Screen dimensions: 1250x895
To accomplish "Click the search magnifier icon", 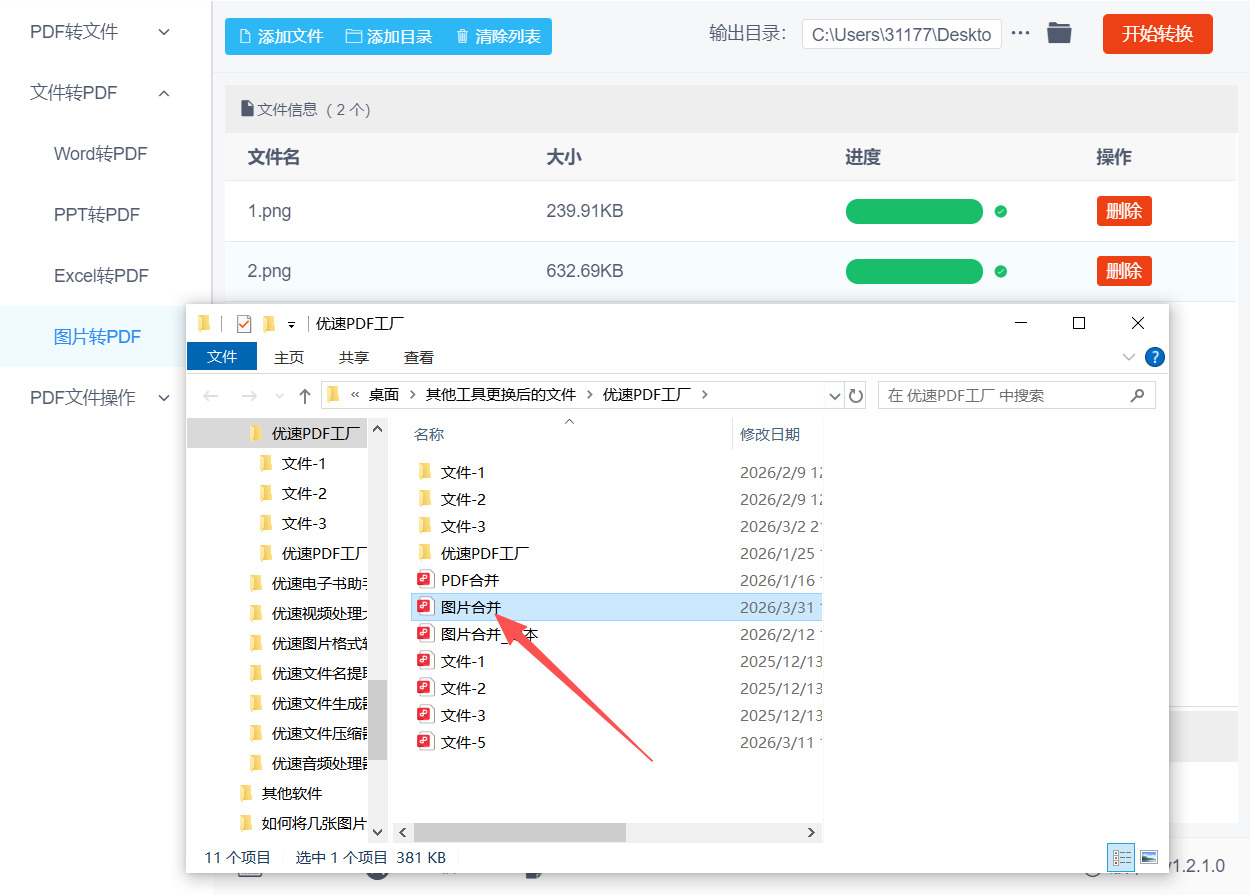I will (x=1137, y=395).
